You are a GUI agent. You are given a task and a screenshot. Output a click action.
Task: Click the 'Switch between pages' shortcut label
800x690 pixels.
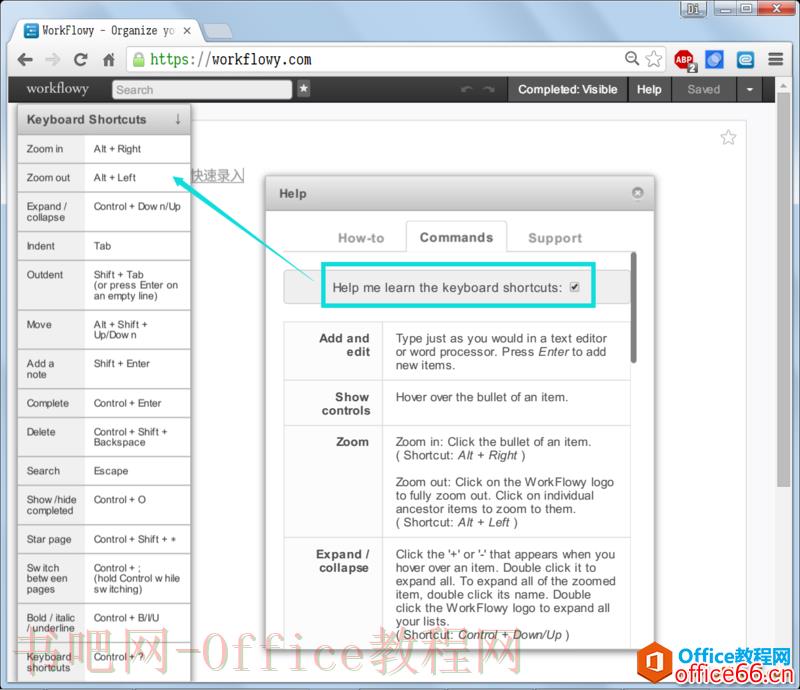(x=47, y=579)
